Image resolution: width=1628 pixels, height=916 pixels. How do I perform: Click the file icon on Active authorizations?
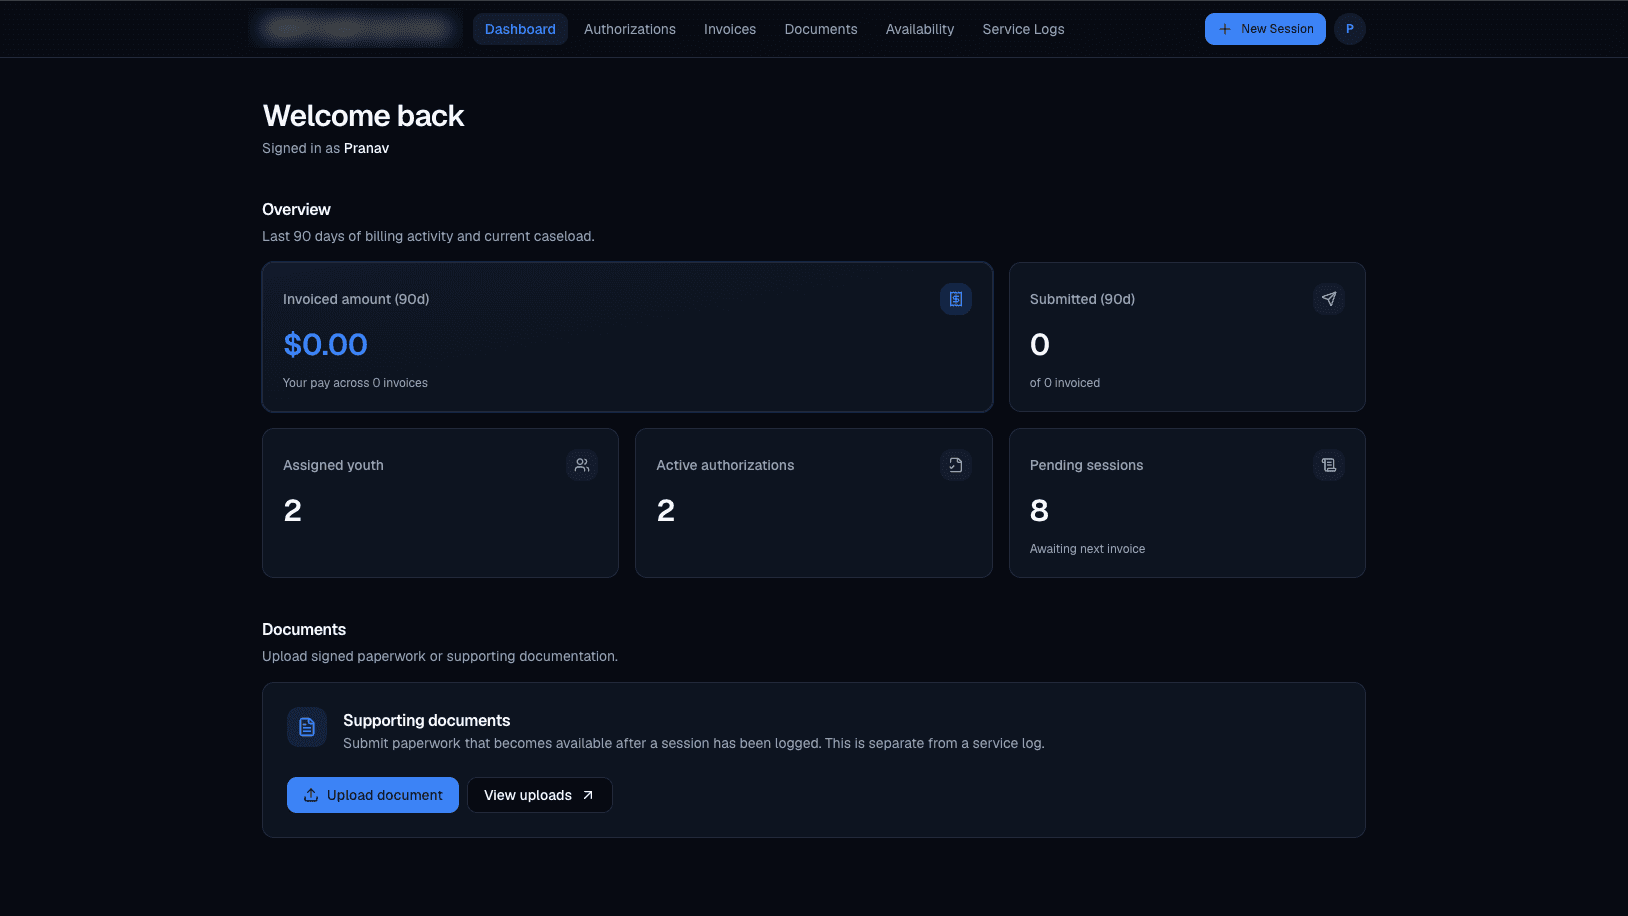point(956,465)
